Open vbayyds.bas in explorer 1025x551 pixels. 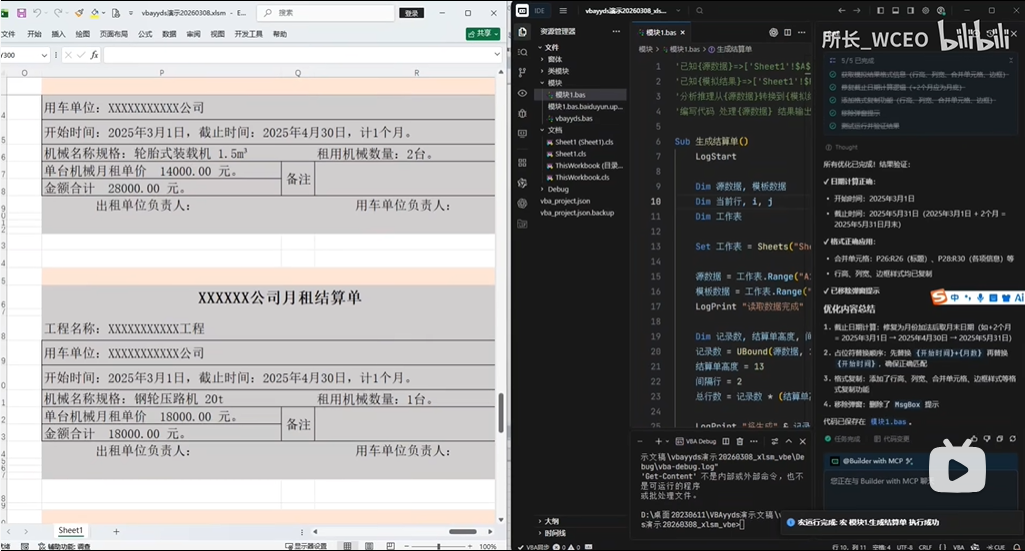click(x=573, y=118)
